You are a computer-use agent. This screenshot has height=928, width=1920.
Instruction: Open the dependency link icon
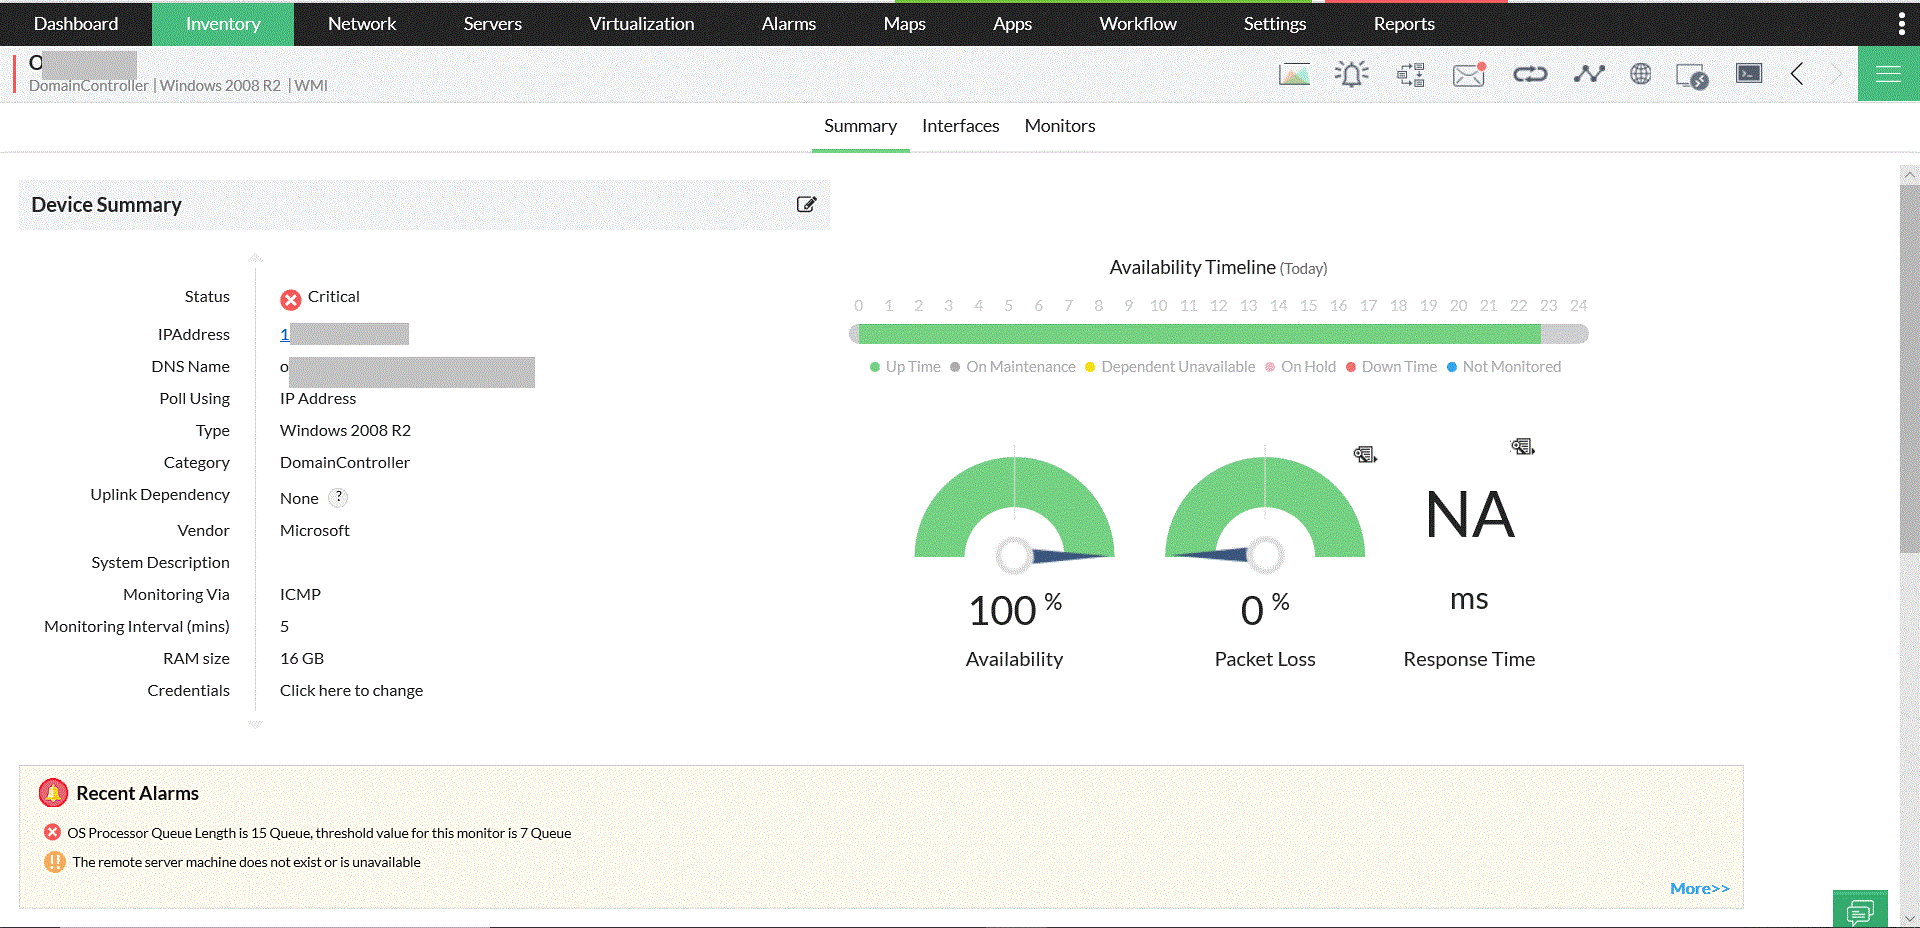[x=1529, y=73]
